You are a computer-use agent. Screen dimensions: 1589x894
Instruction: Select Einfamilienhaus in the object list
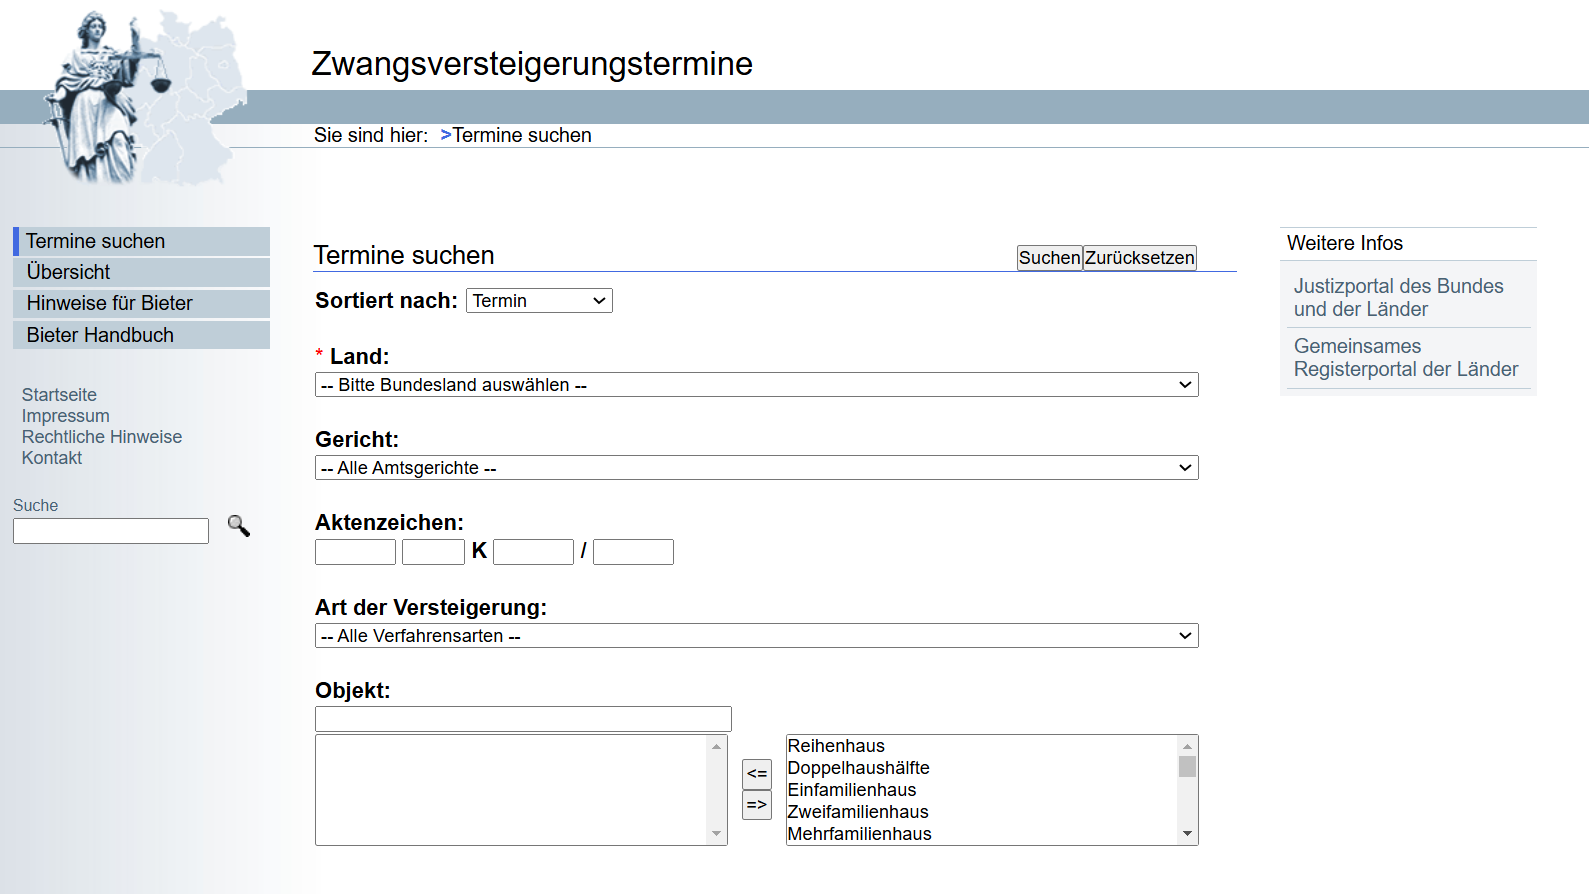click(x=852, y=790)
